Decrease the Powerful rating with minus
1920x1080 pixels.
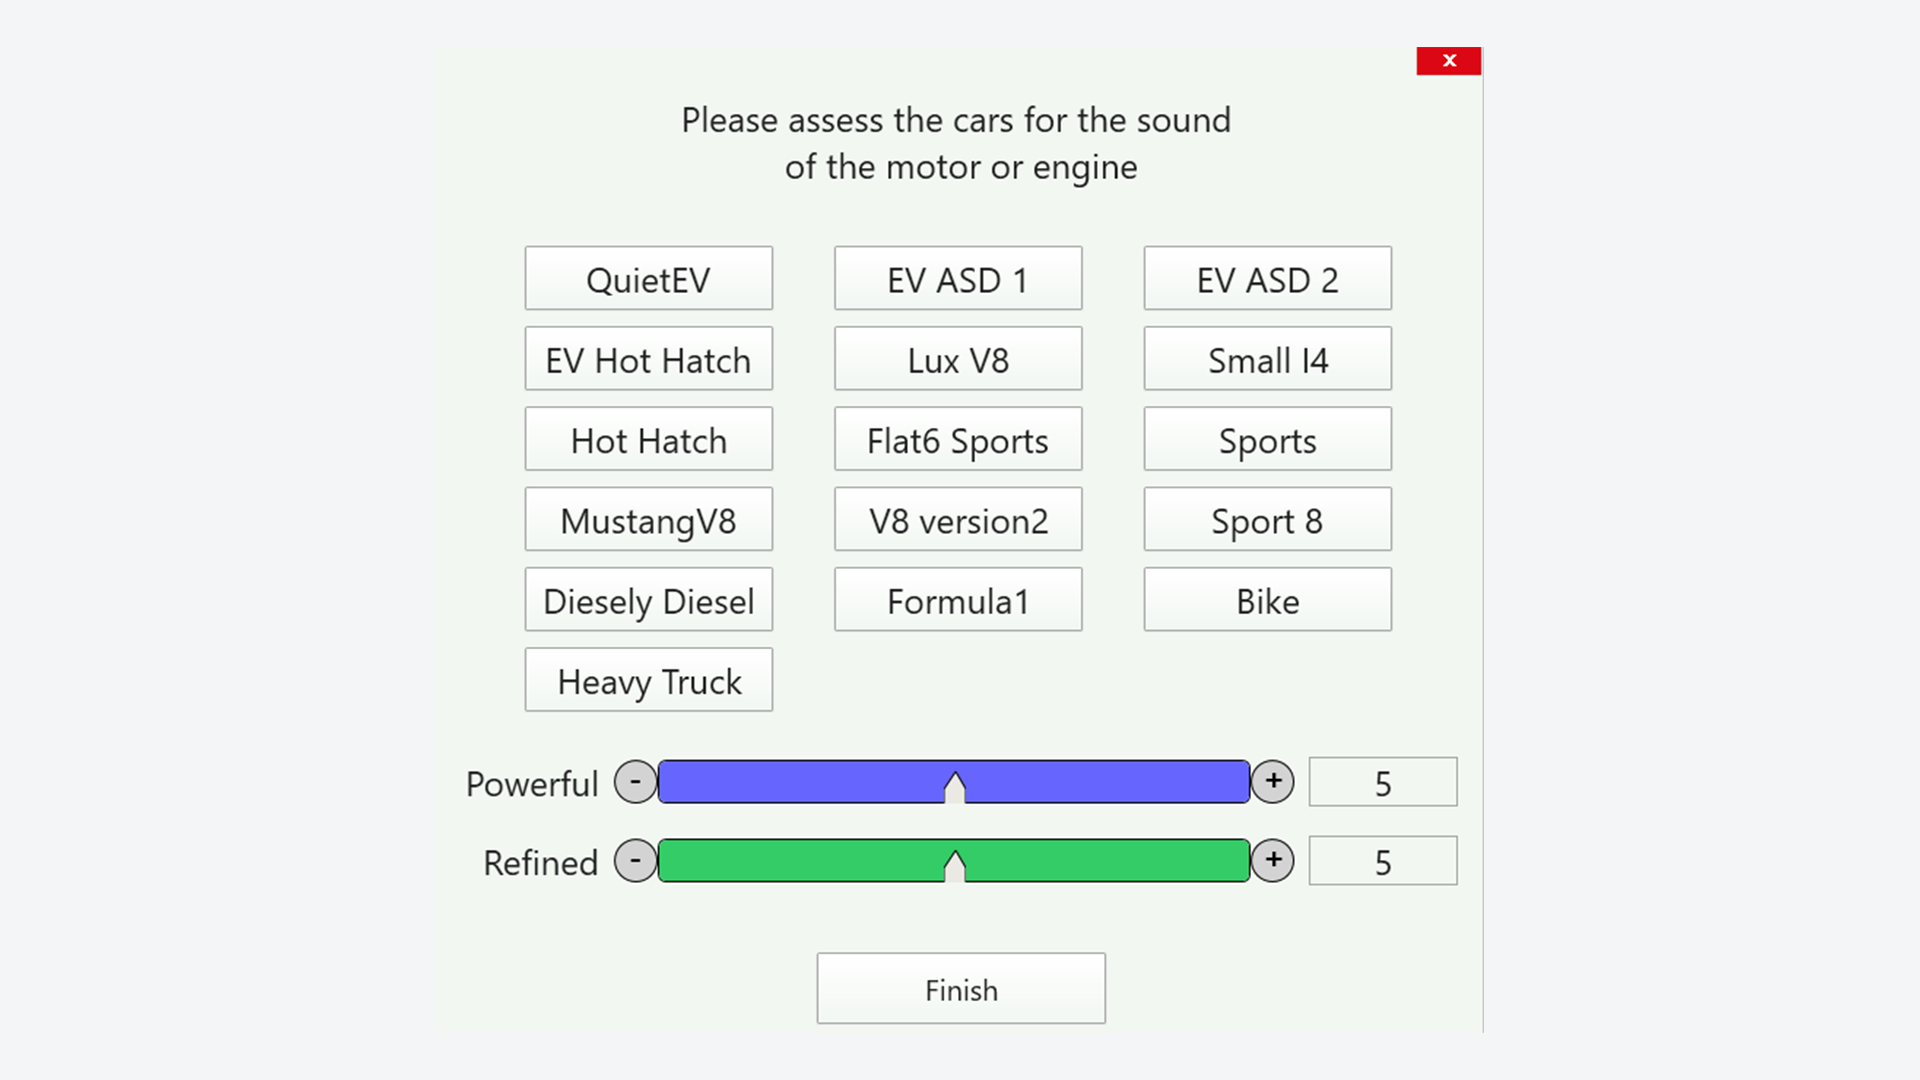tap(634, 782)
